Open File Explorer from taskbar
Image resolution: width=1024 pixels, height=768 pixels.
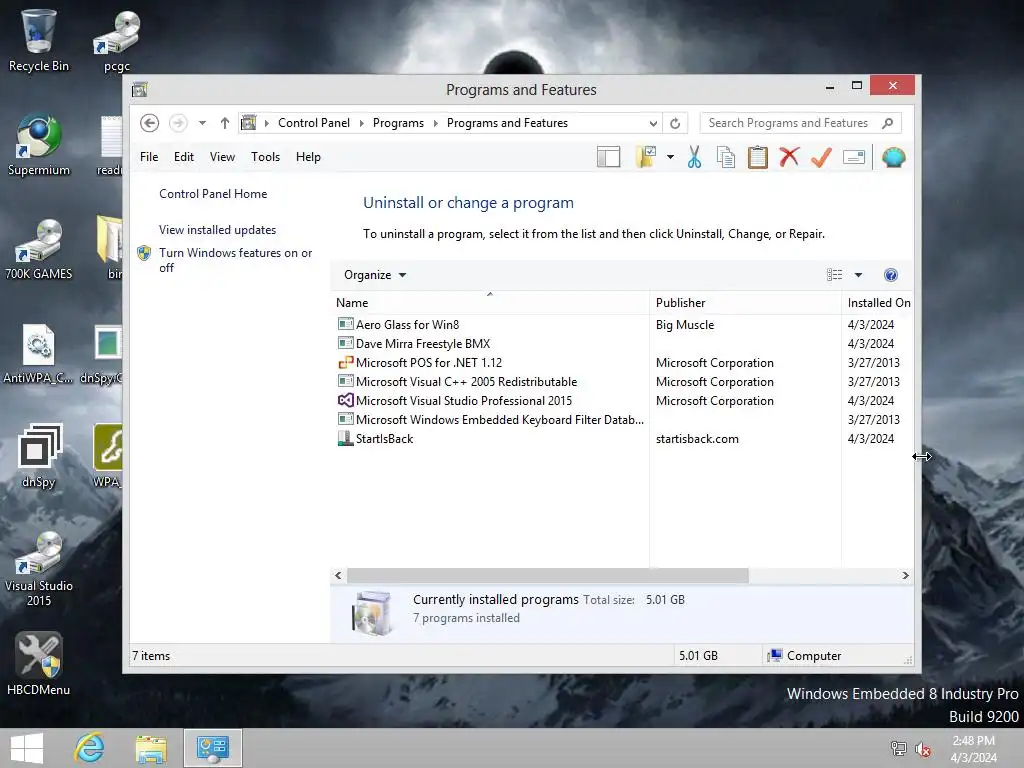tap(152, 748)
